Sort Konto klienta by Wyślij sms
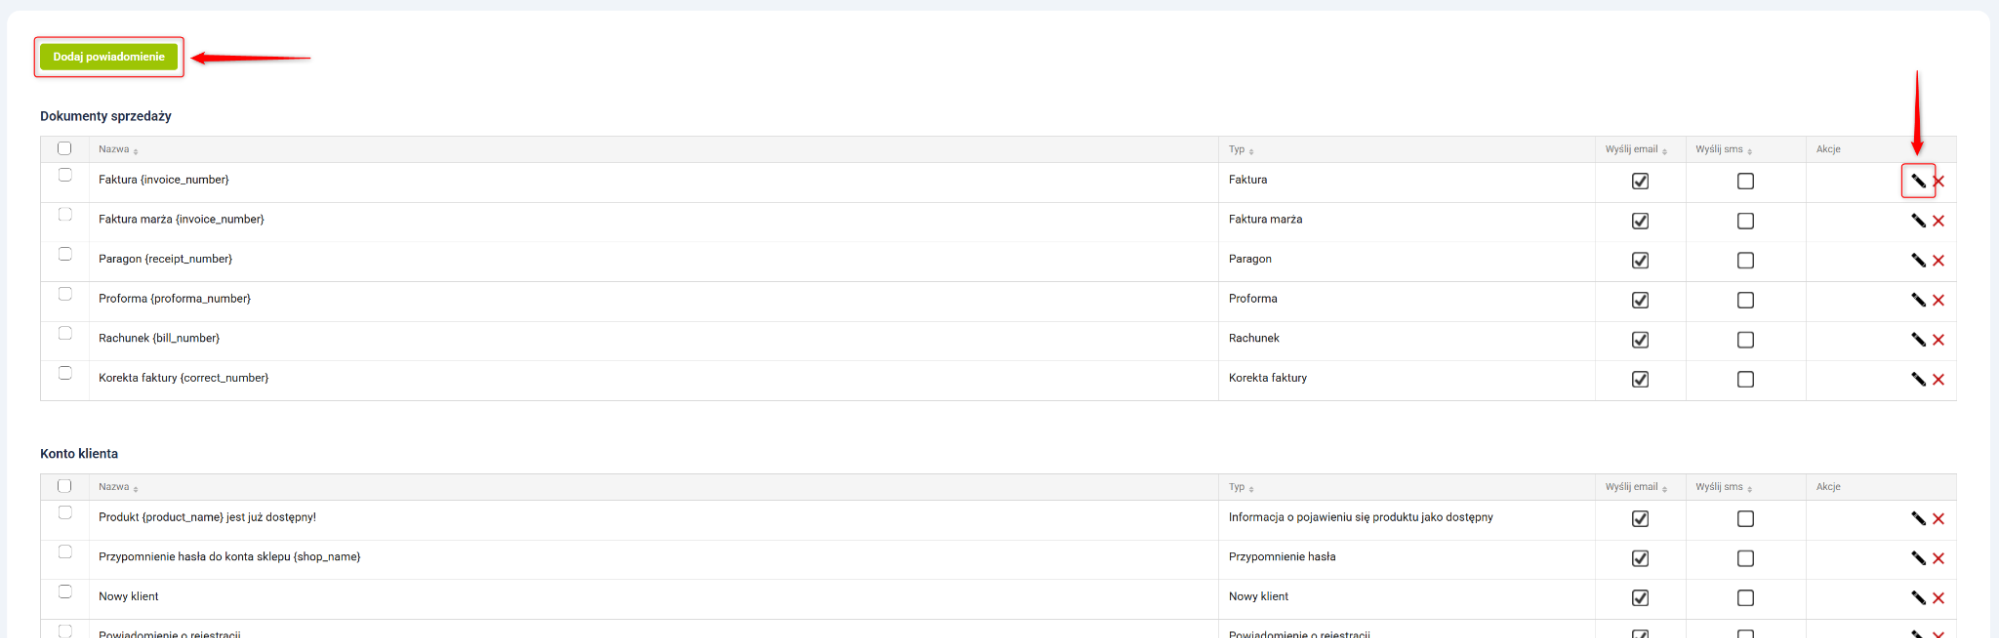The height and width of the screenshot is (639, 1999). click(1723, 487)
